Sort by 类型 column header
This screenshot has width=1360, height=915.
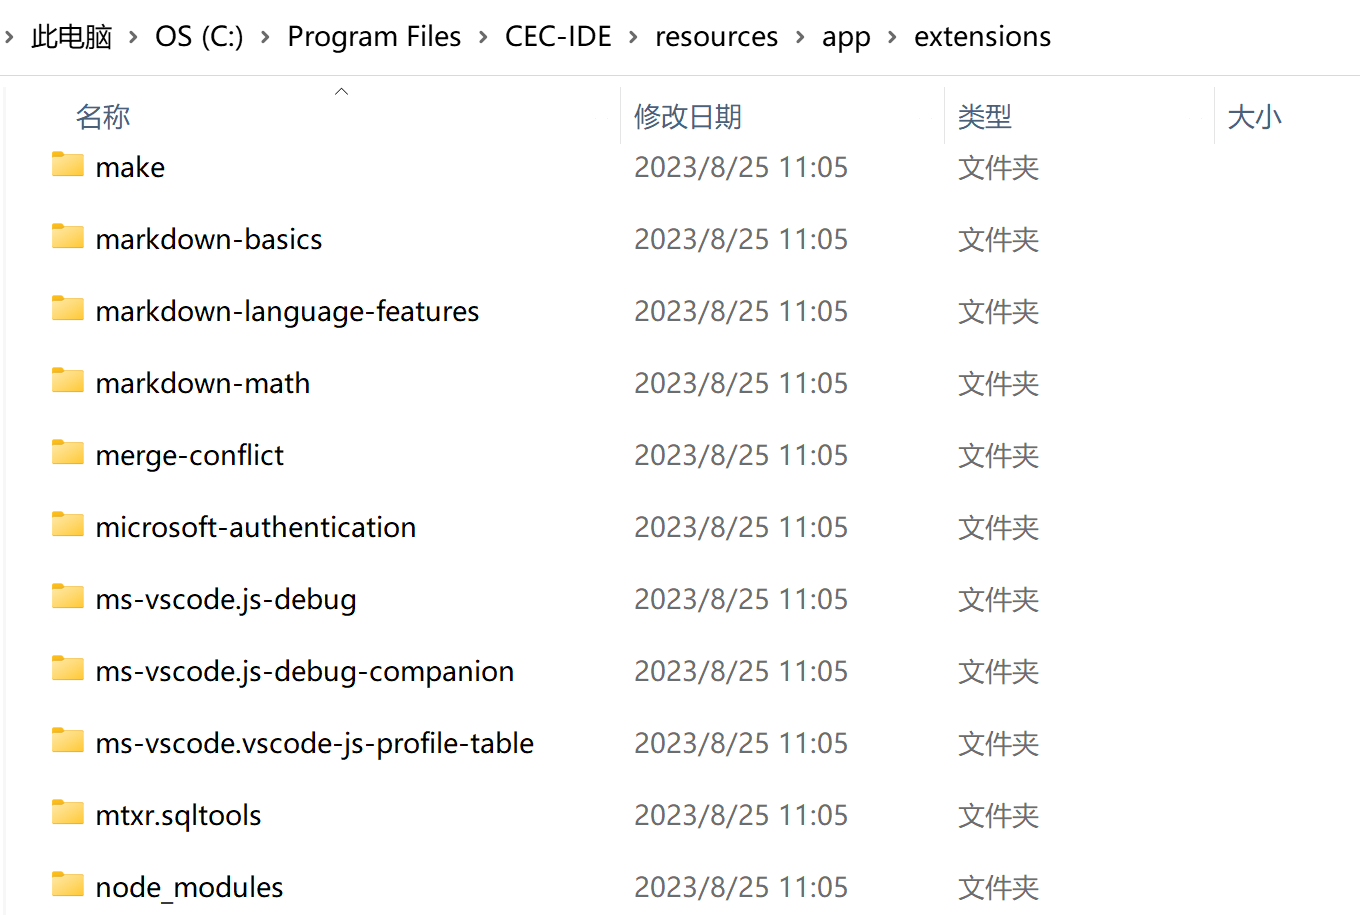tap(985, 117)
